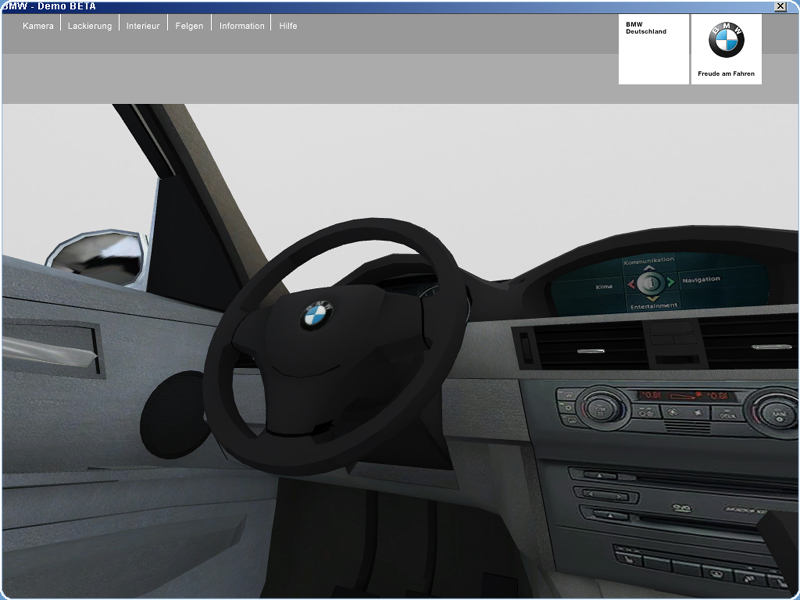Click the lower eject button on the radio
Screen dimensions: 800x600
[609, 515]
